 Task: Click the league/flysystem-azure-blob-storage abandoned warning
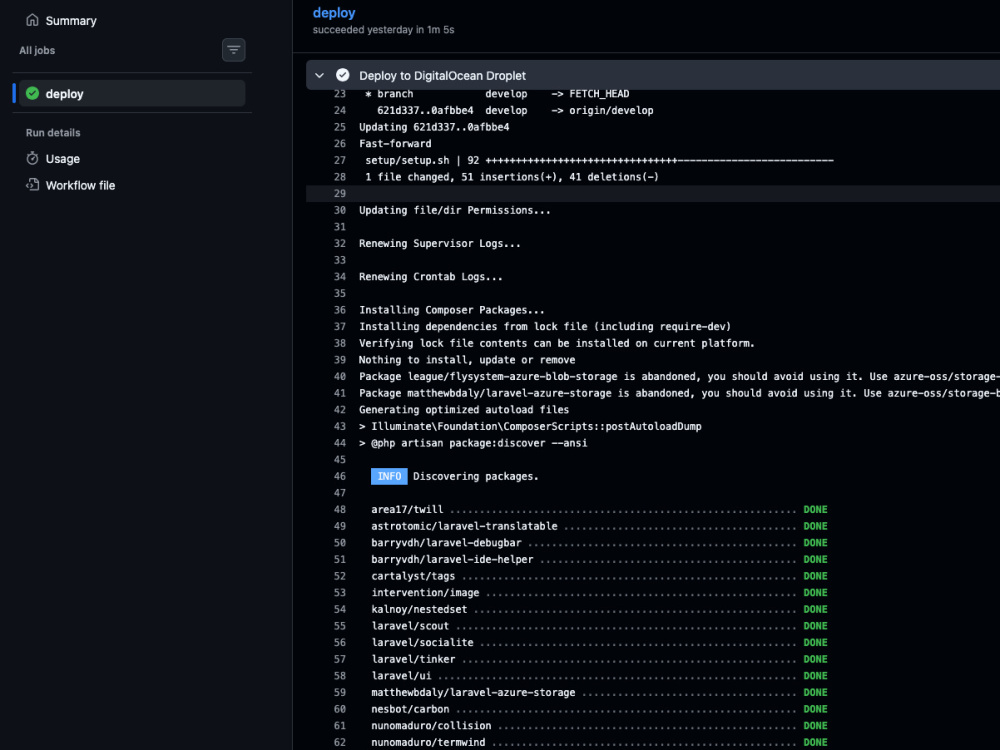pyautogui.click(x=679, y=376)
